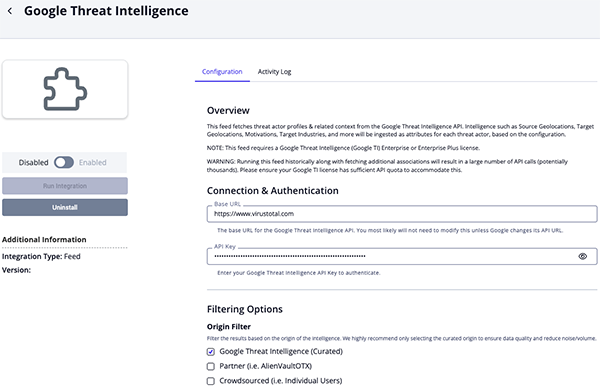Click the Origin Filter label
Screen dimensions: 600x388
pyautogui.click(x=229, y=327)
